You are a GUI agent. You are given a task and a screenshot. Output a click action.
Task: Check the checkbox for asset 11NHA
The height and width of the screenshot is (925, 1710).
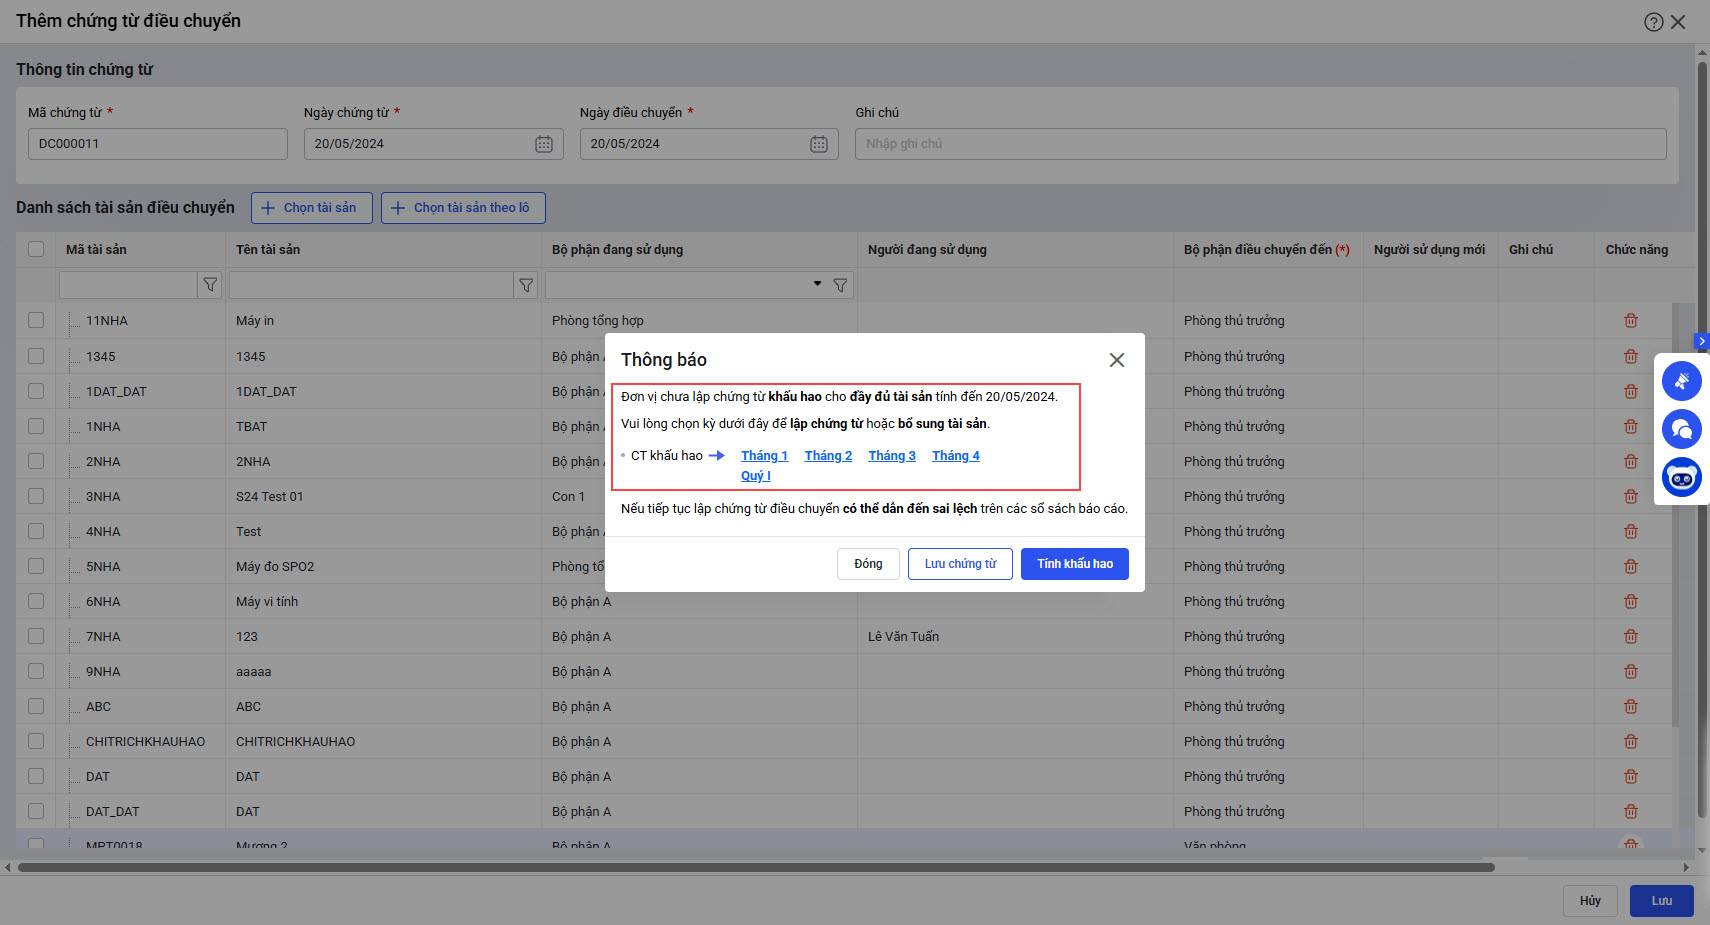pyautogui.click(x=36, y=321)
